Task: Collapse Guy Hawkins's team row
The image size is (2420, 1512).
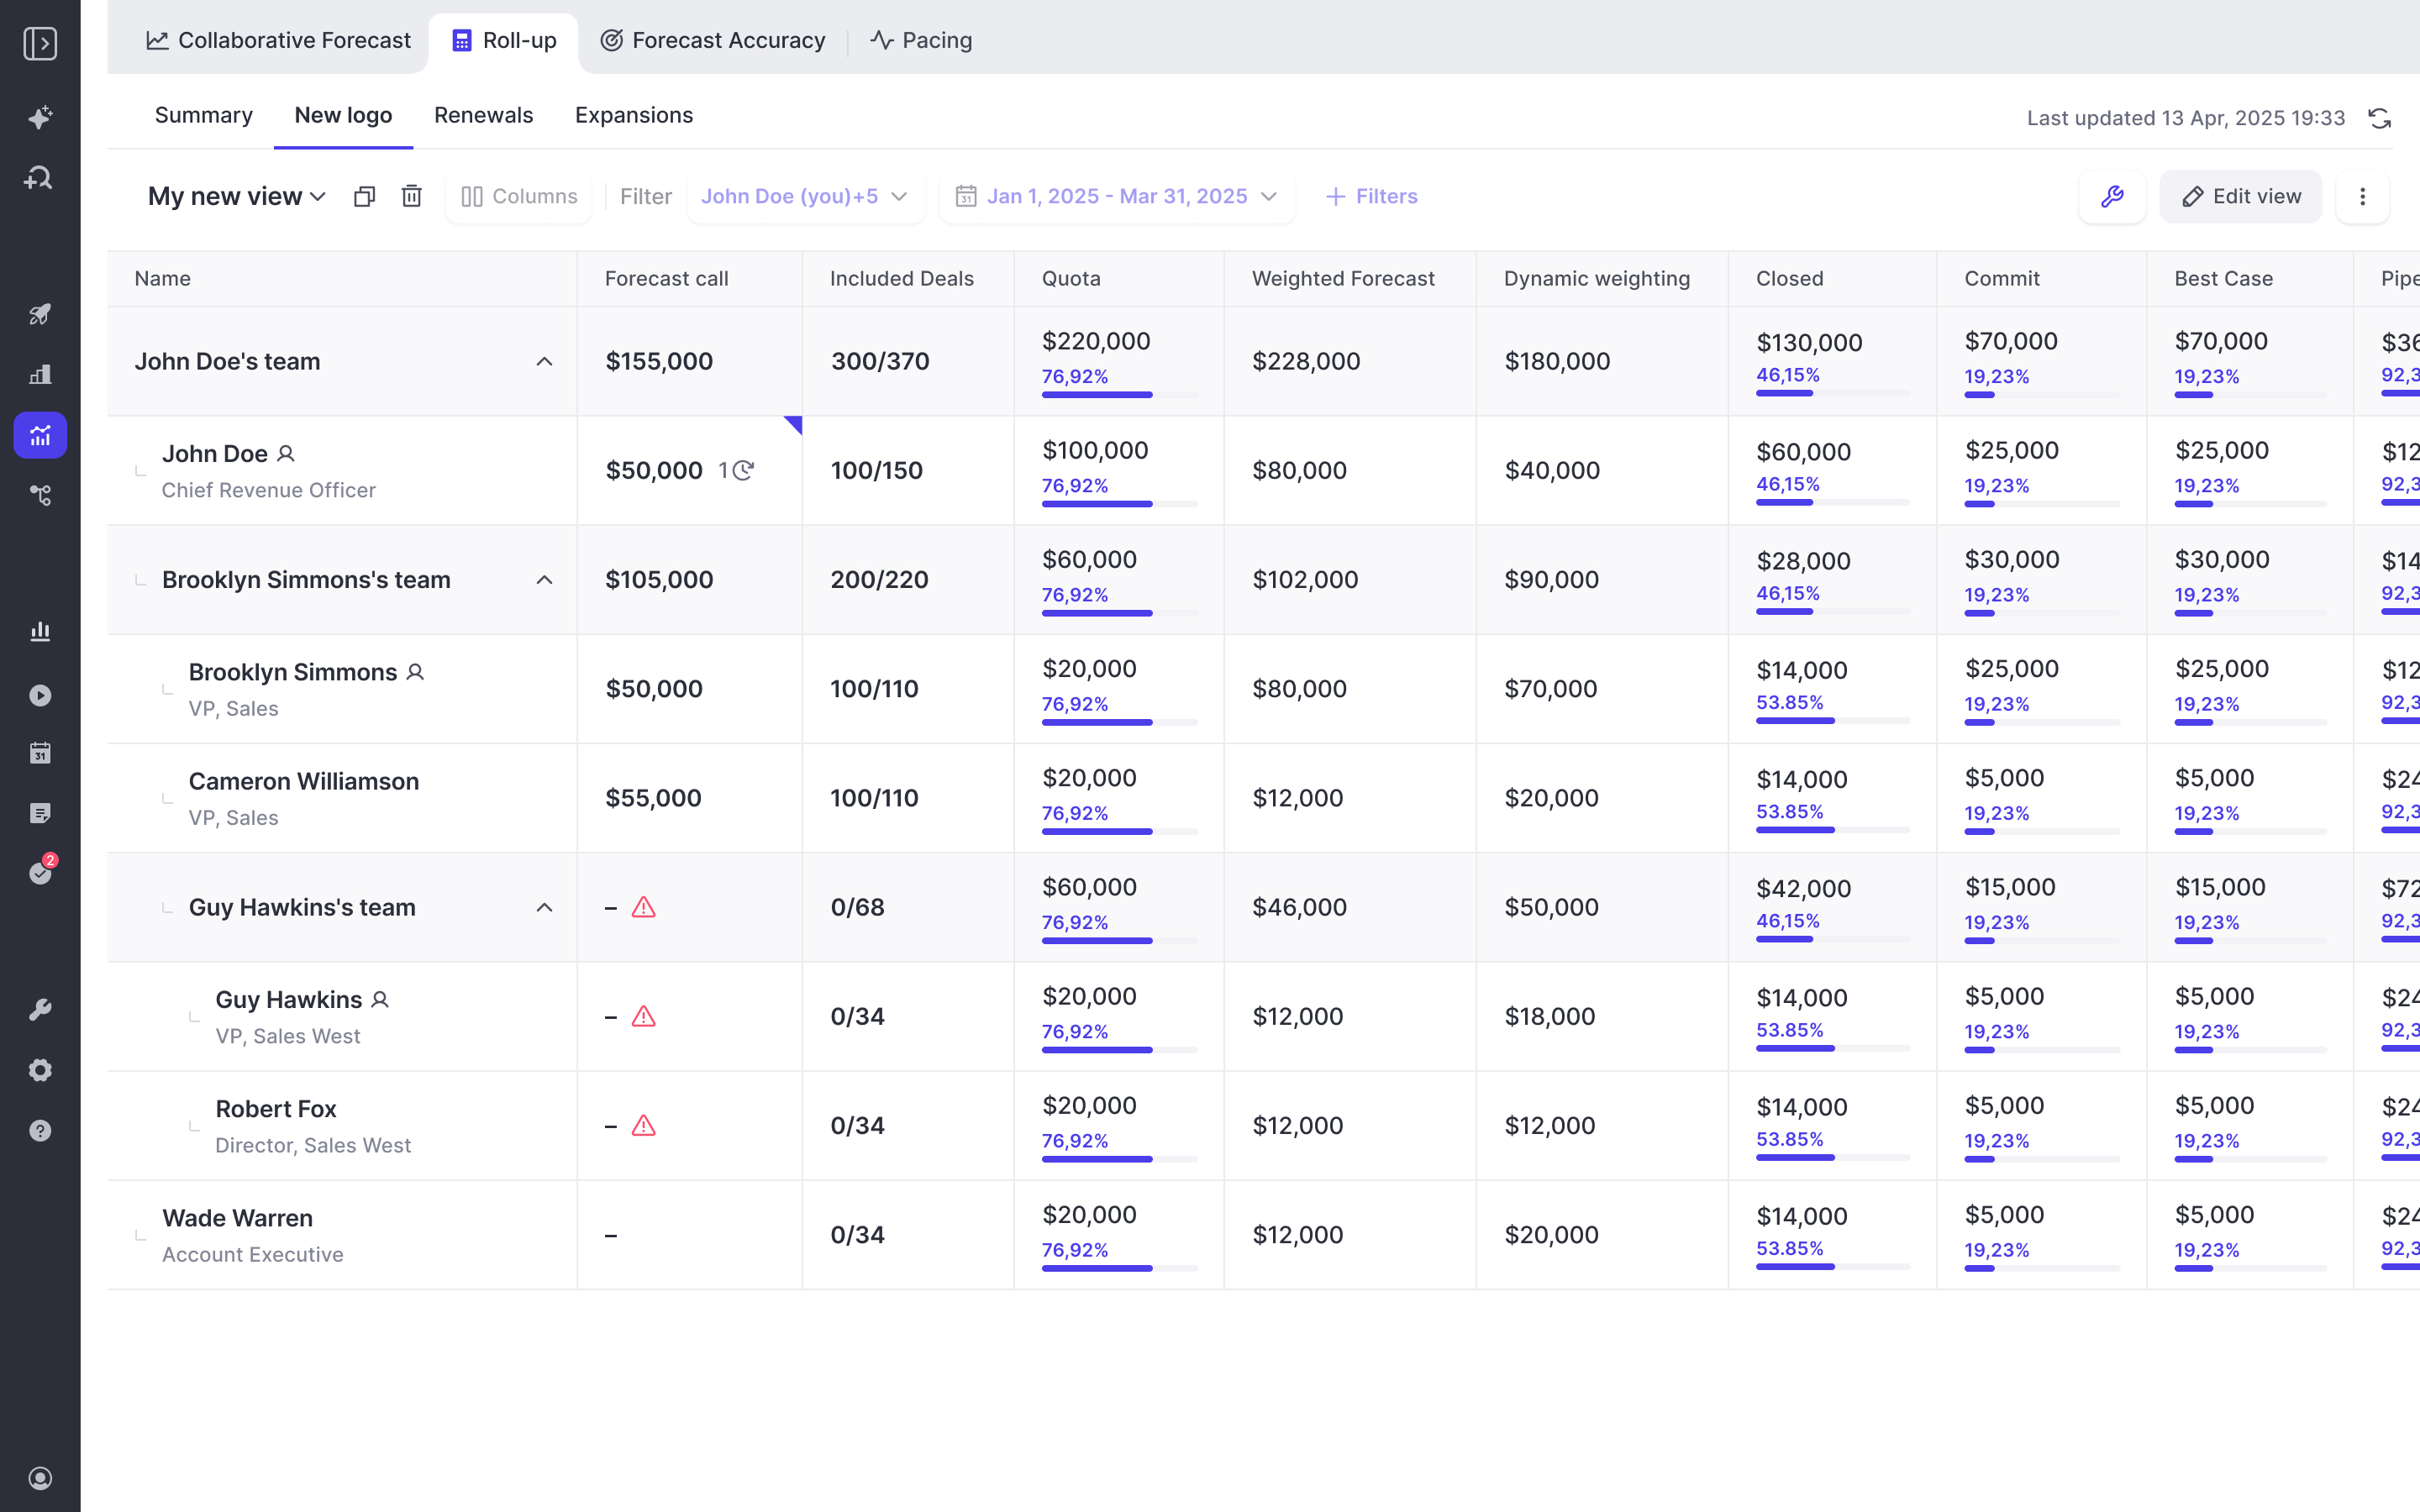Action: (x=544, y=907)
